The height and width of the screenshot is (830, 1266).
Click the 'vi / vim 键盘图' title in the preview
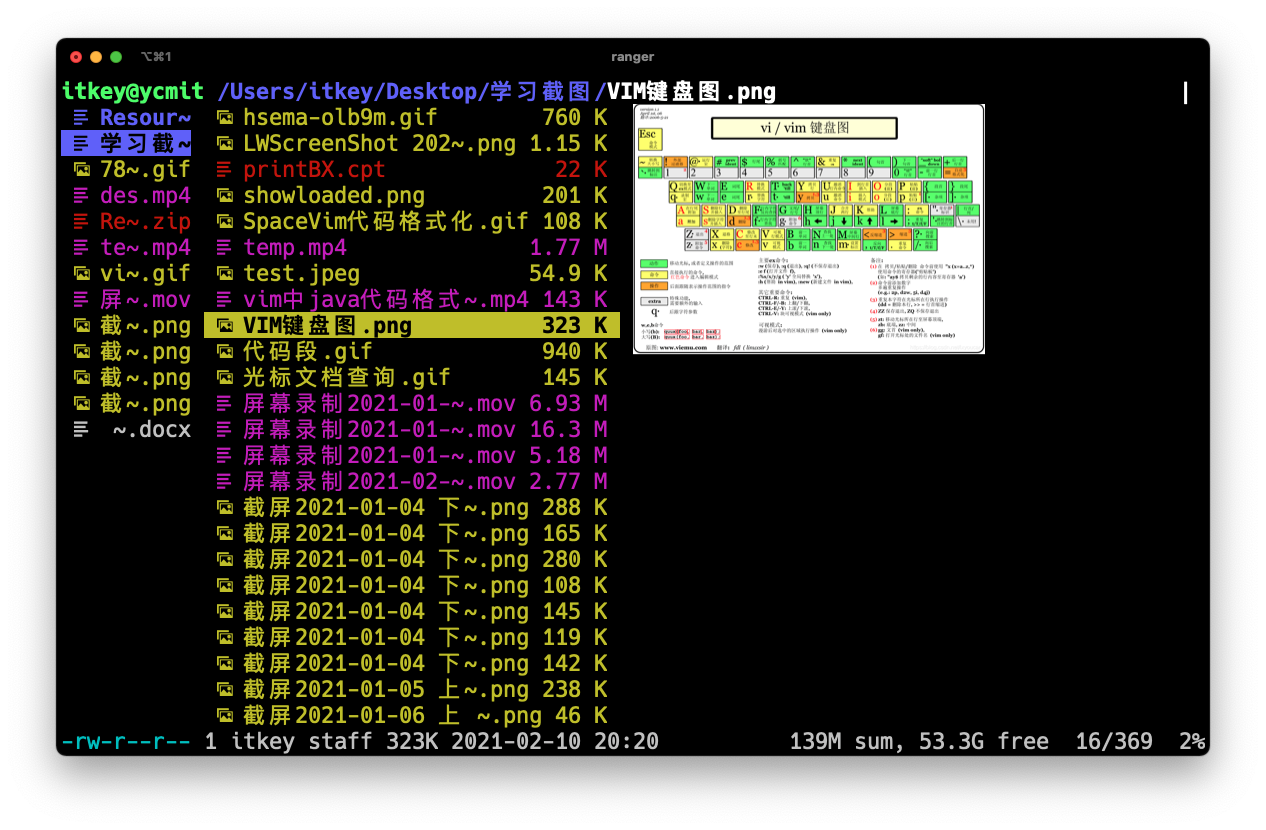[804, 128]
